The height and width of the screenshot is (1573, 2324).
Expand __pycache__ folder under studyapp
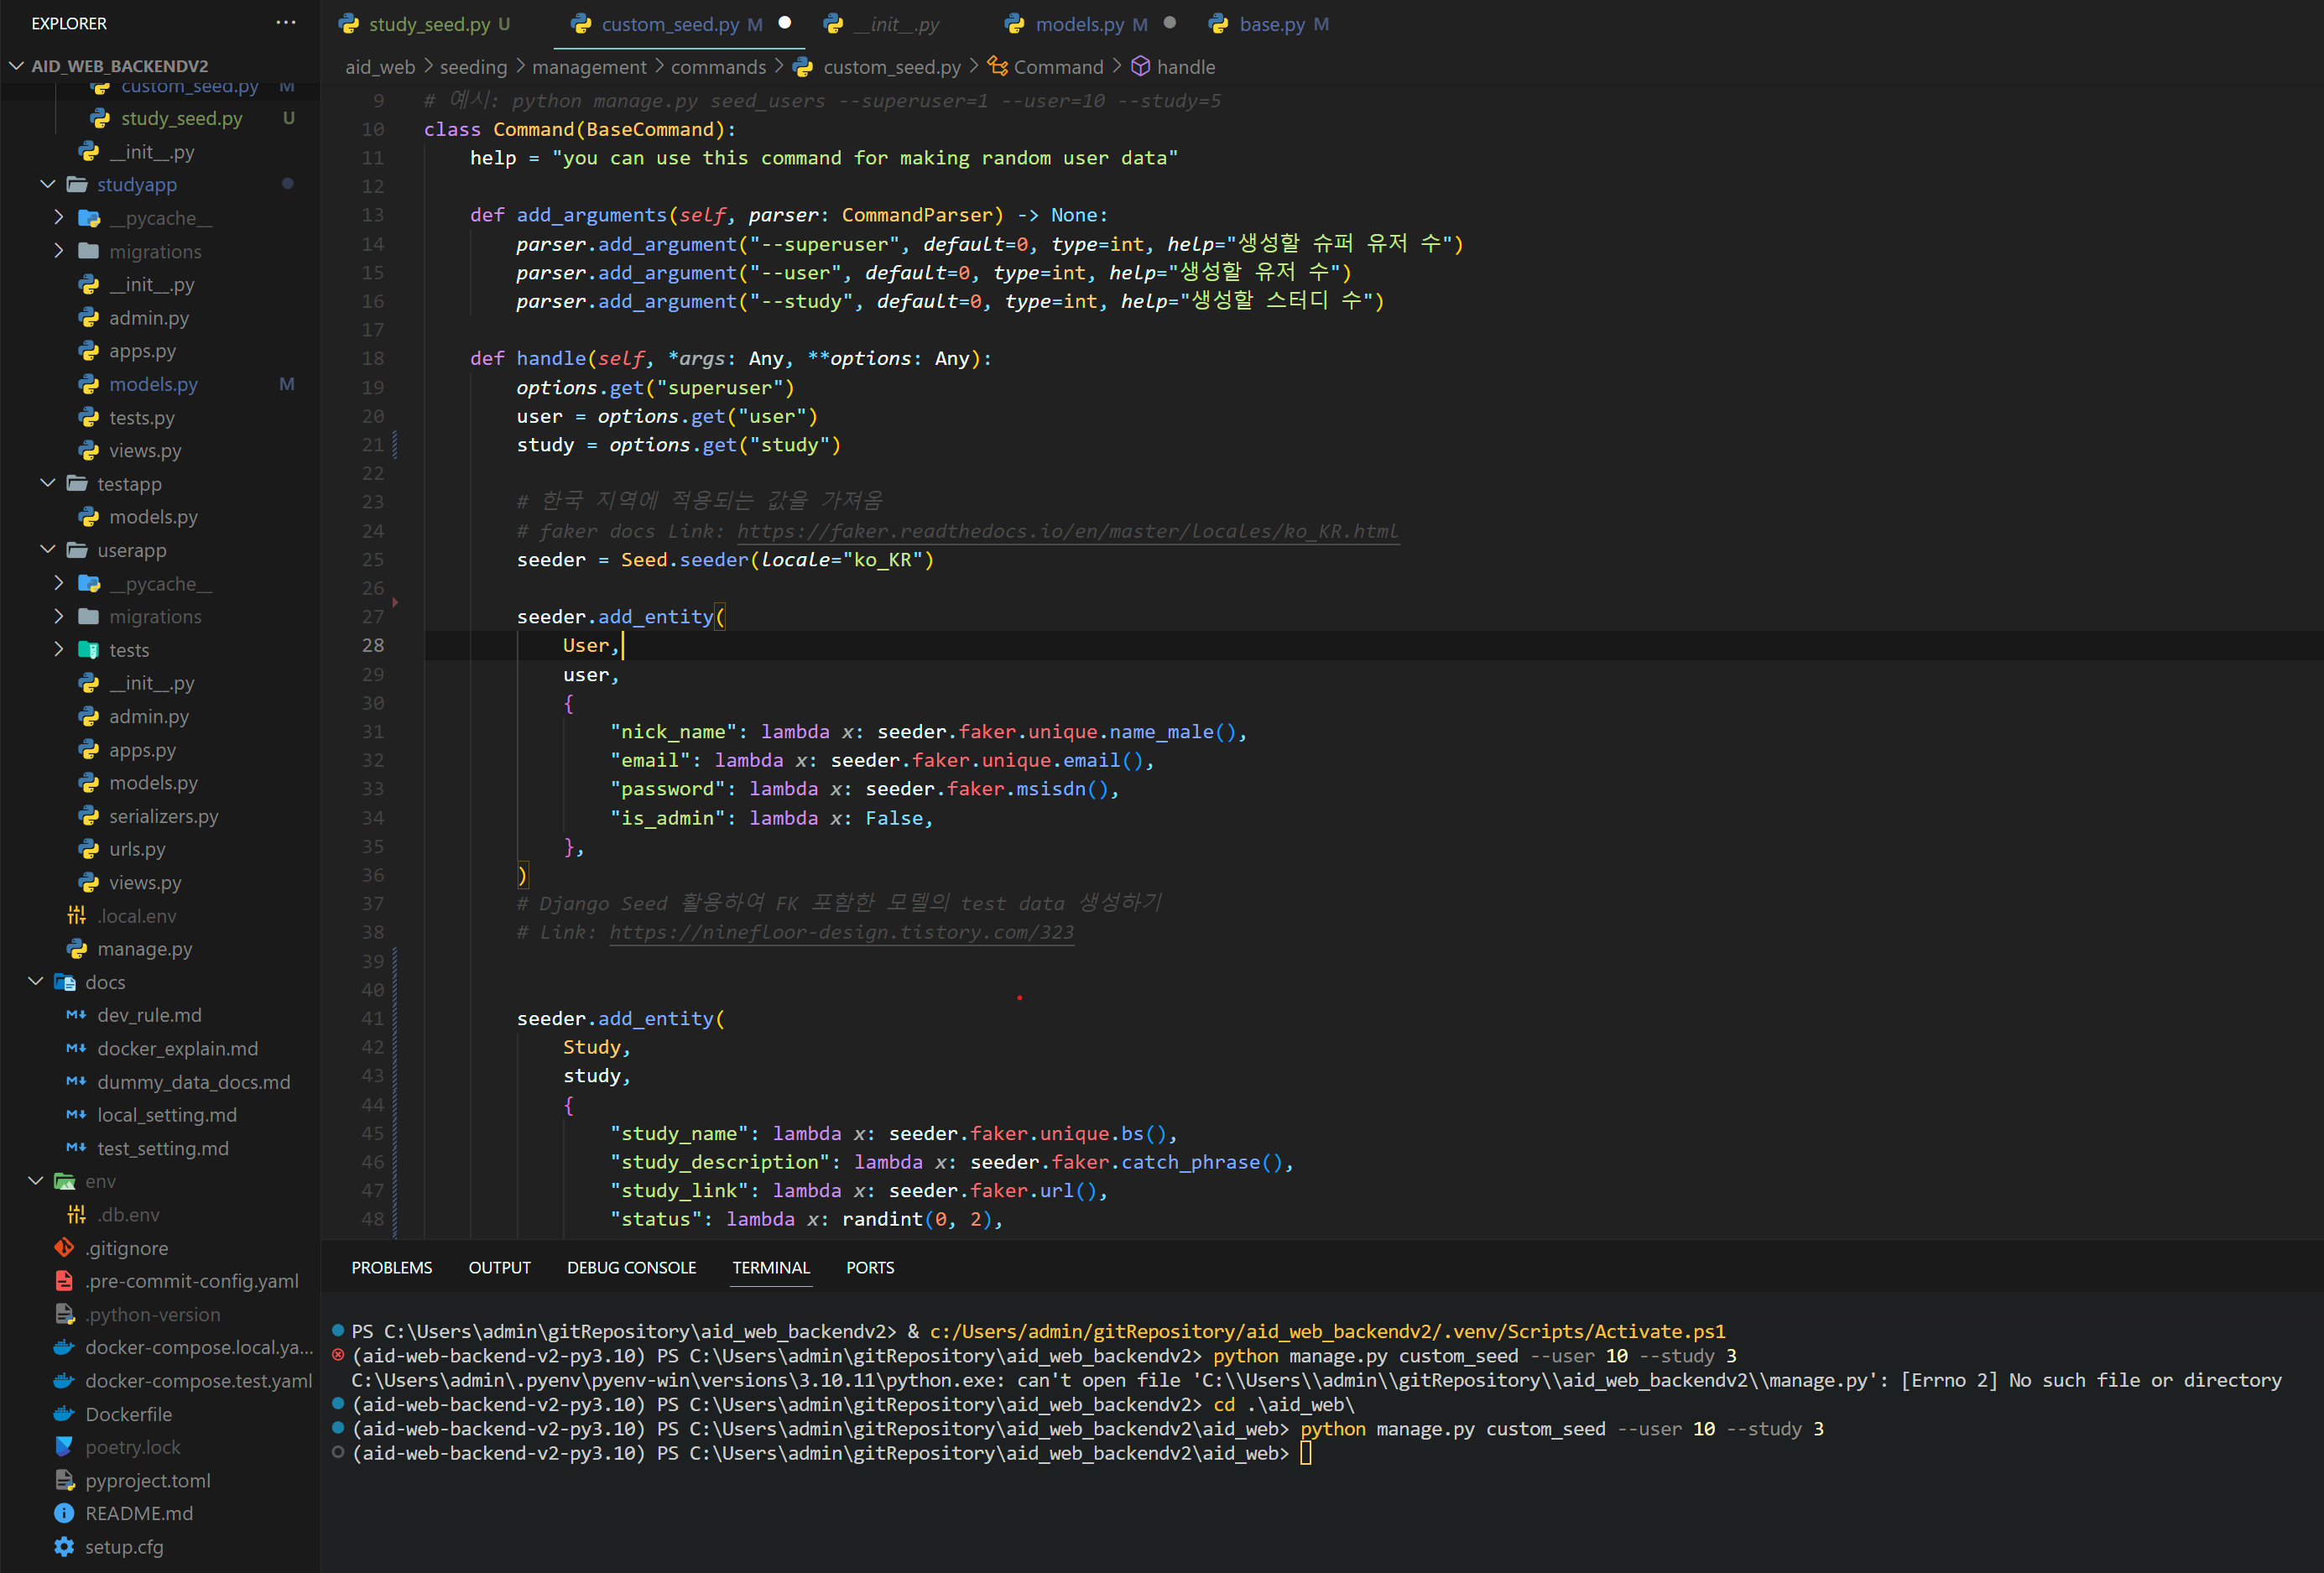tap(59, 217)
